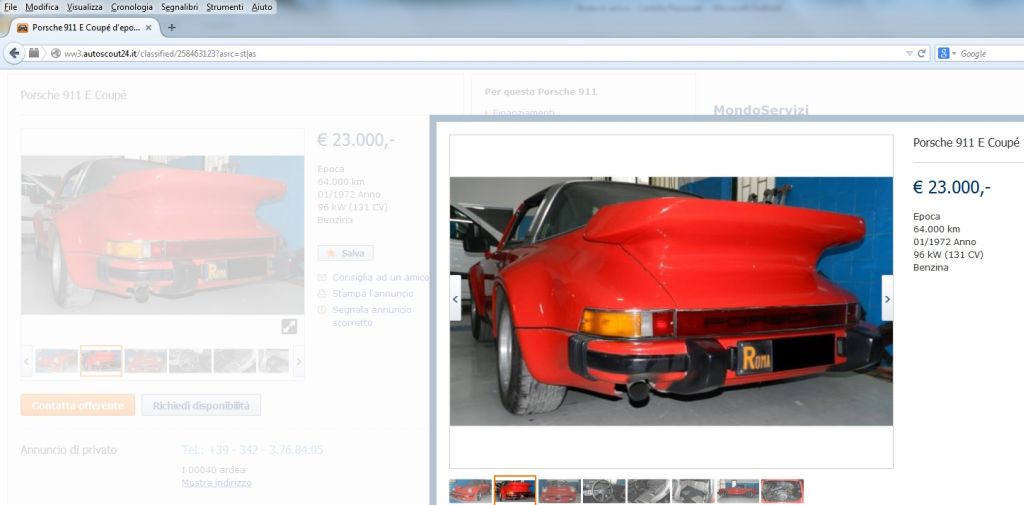
Task: Click the Annuncio di privato label
Action: click(69, 450)
